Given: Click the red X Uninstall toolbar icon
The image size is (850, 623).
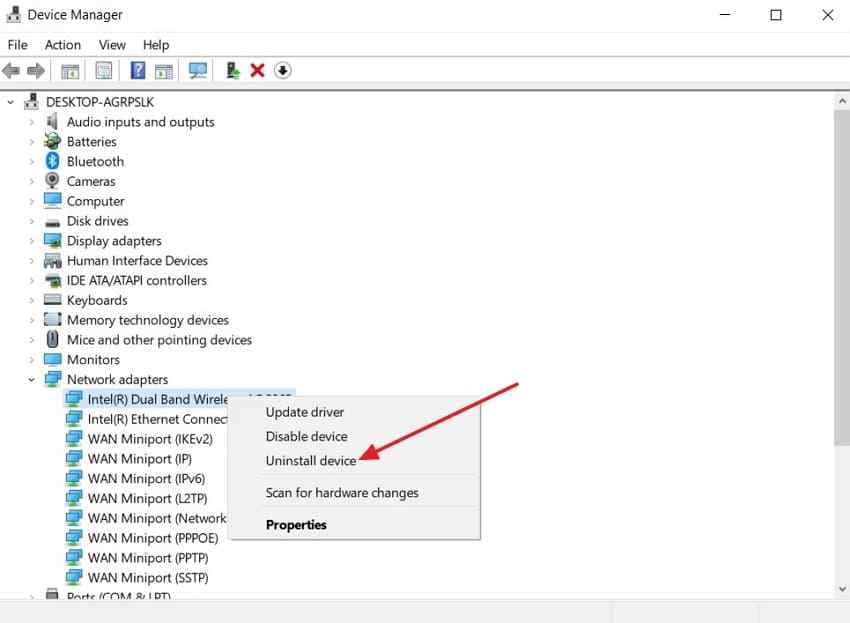Looking at the screenshot, I should coord(257,70).
